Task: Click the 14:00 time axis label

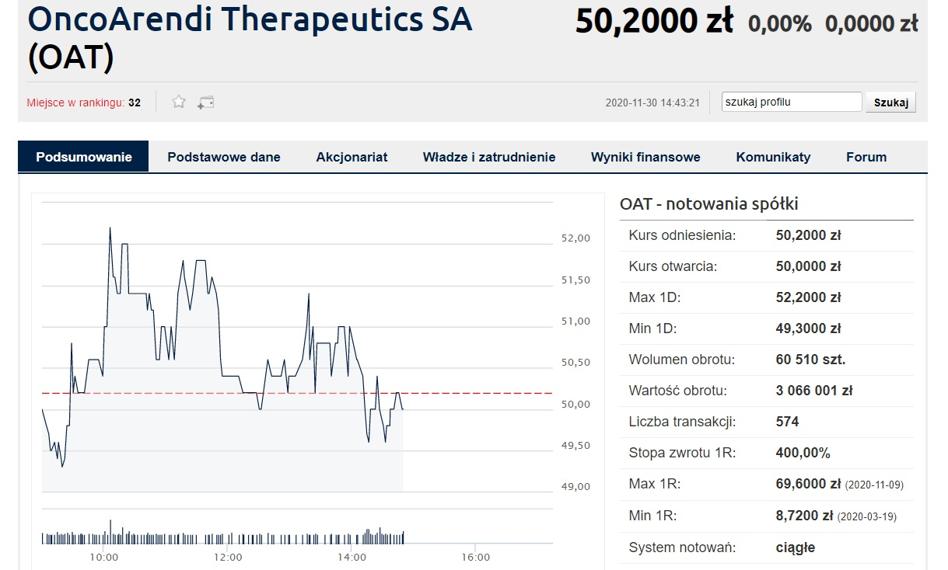Action: (352, 557)
